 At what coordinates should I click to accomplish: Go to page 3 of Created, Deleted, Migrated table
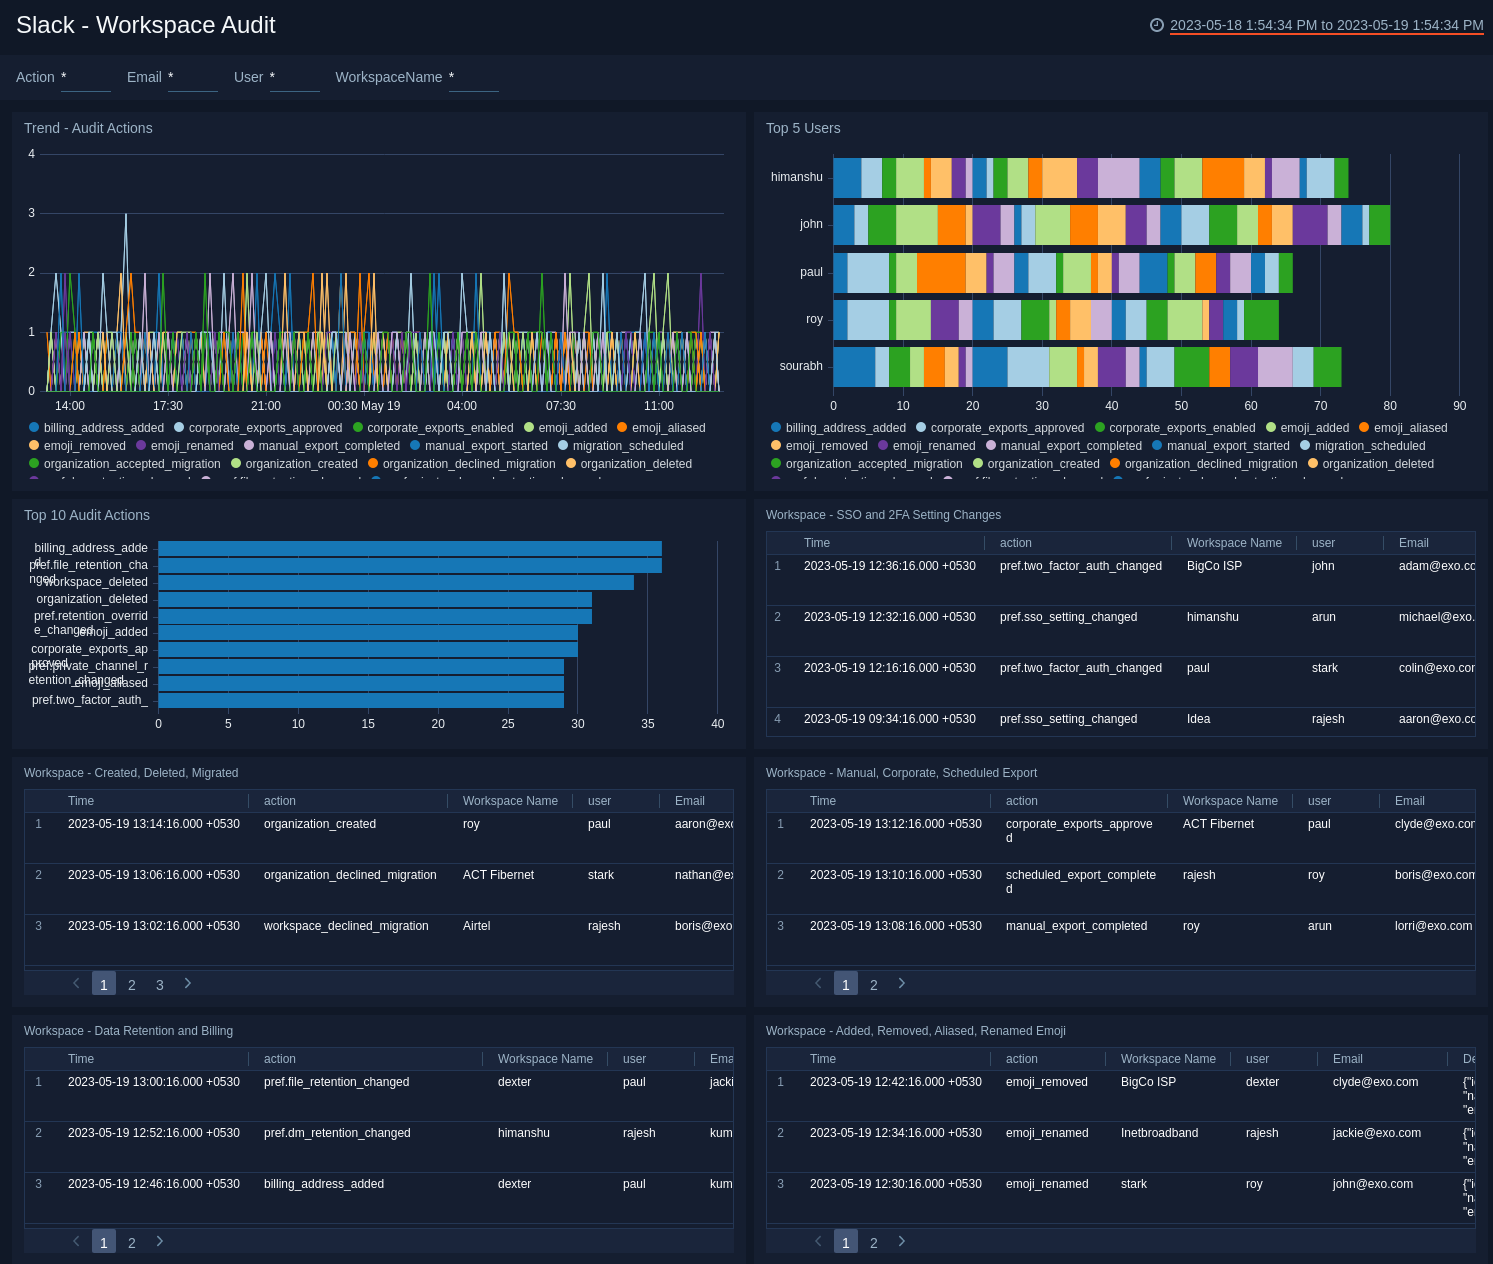coord(159,983)
